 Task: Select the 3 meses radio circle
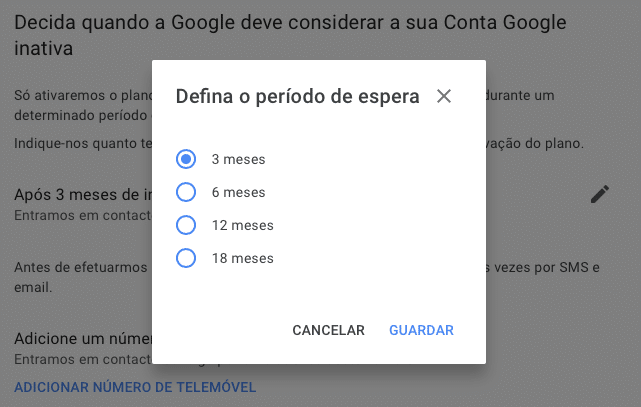click(x=185, y=159)
